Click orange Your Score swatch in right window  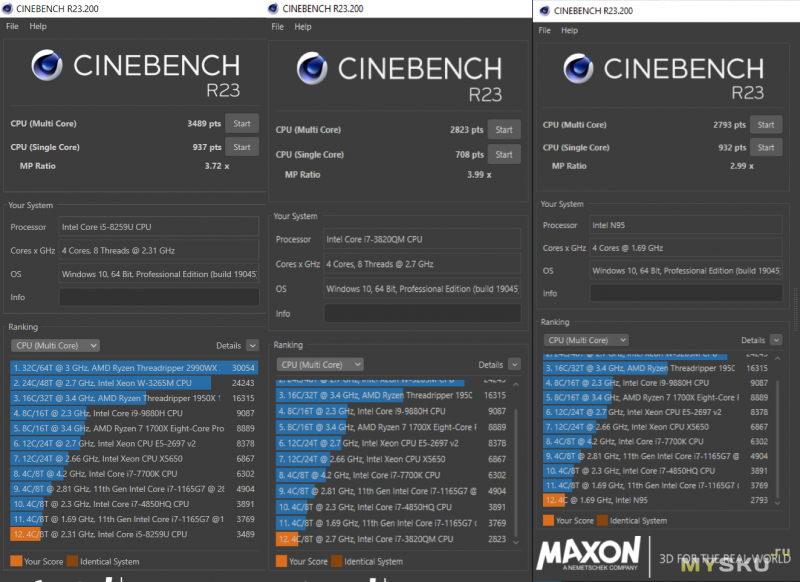click(548, 521)
